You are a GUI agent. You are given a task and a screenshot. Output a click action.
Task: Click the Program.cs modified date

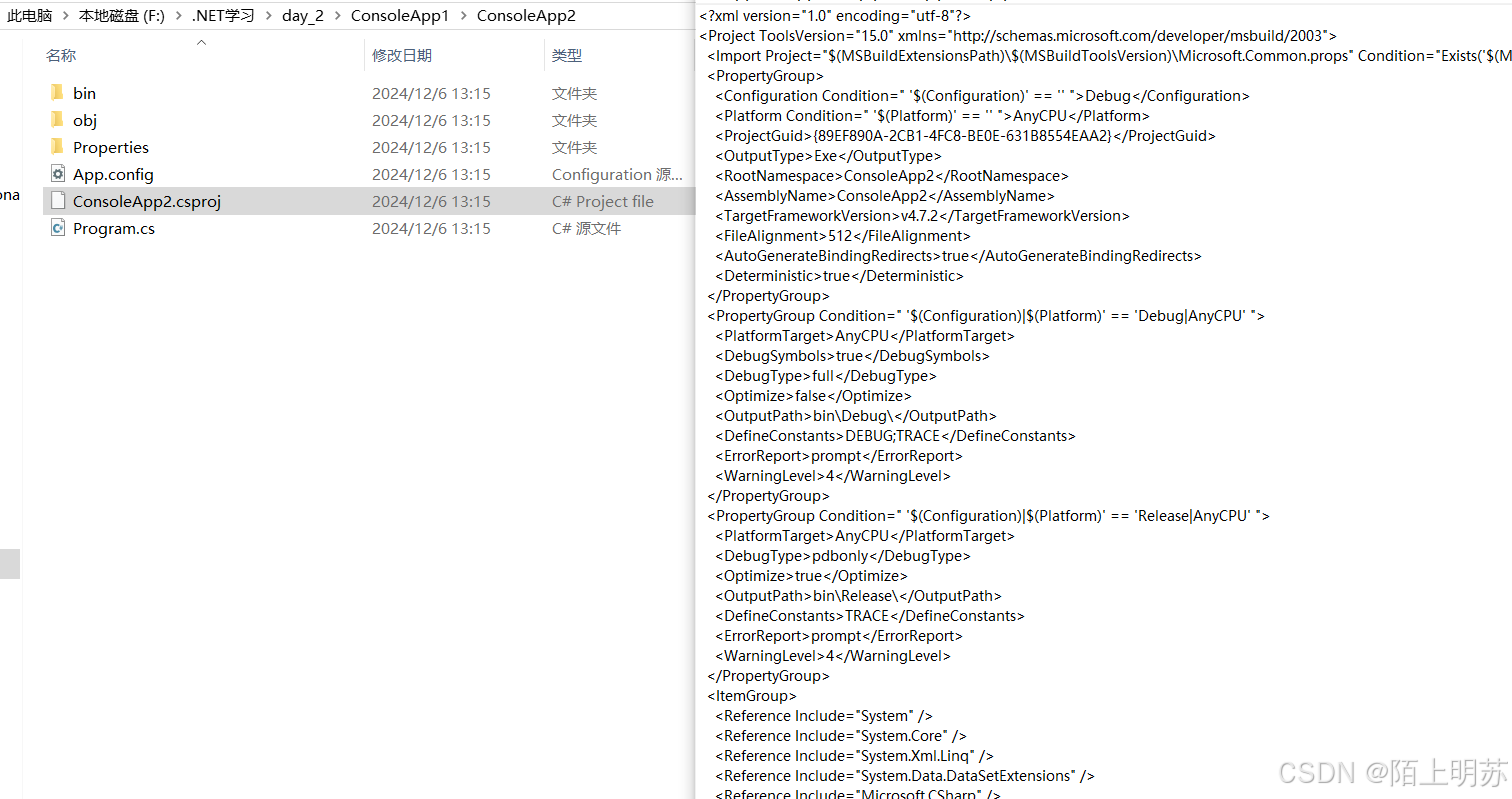click(x=431, y=228)
